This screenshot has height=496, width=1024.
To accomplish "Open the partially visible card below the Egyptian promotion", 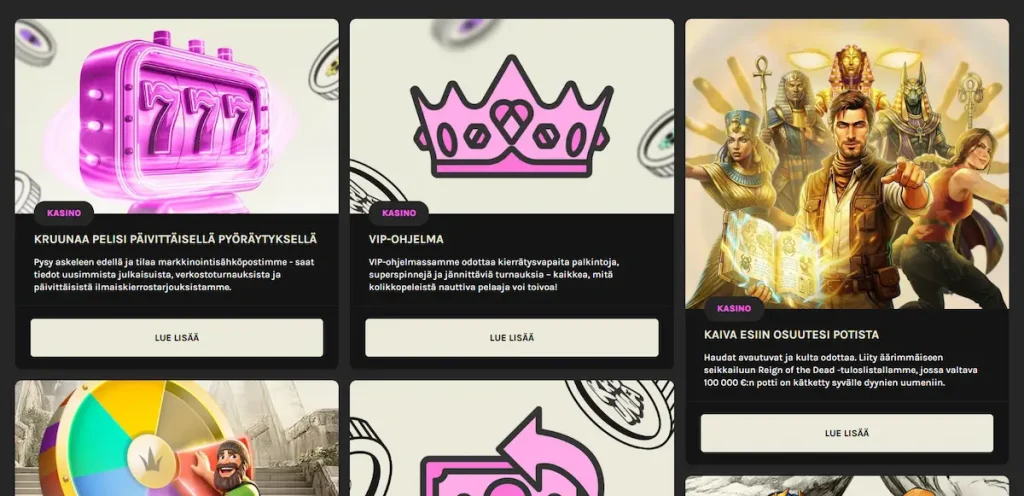I will pos(847,486).
